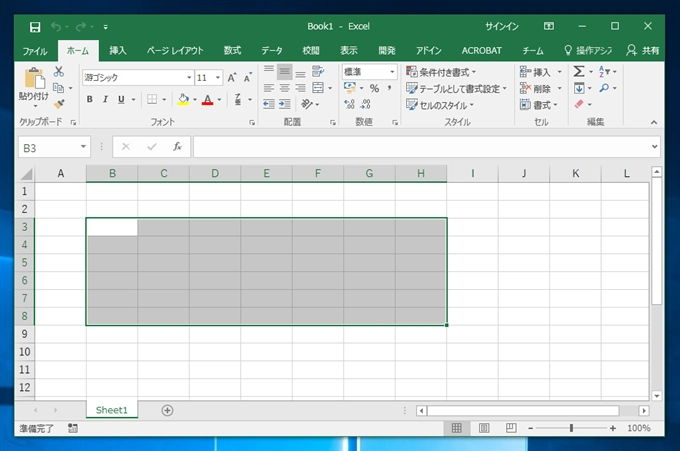Screen dimensions: 680x451
Task: Switch to the 挿入 ribbon tab
Action: [118, 51]
